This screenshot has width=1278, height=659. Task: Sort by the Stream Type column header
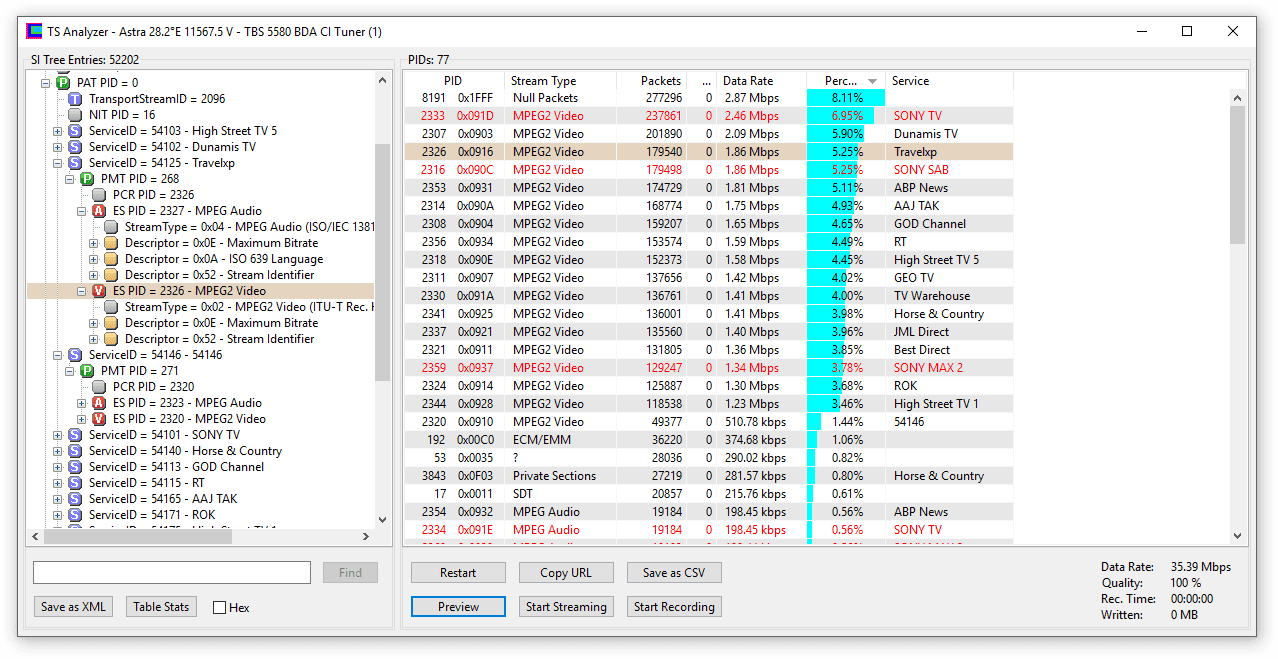click(x=559, y=81)
